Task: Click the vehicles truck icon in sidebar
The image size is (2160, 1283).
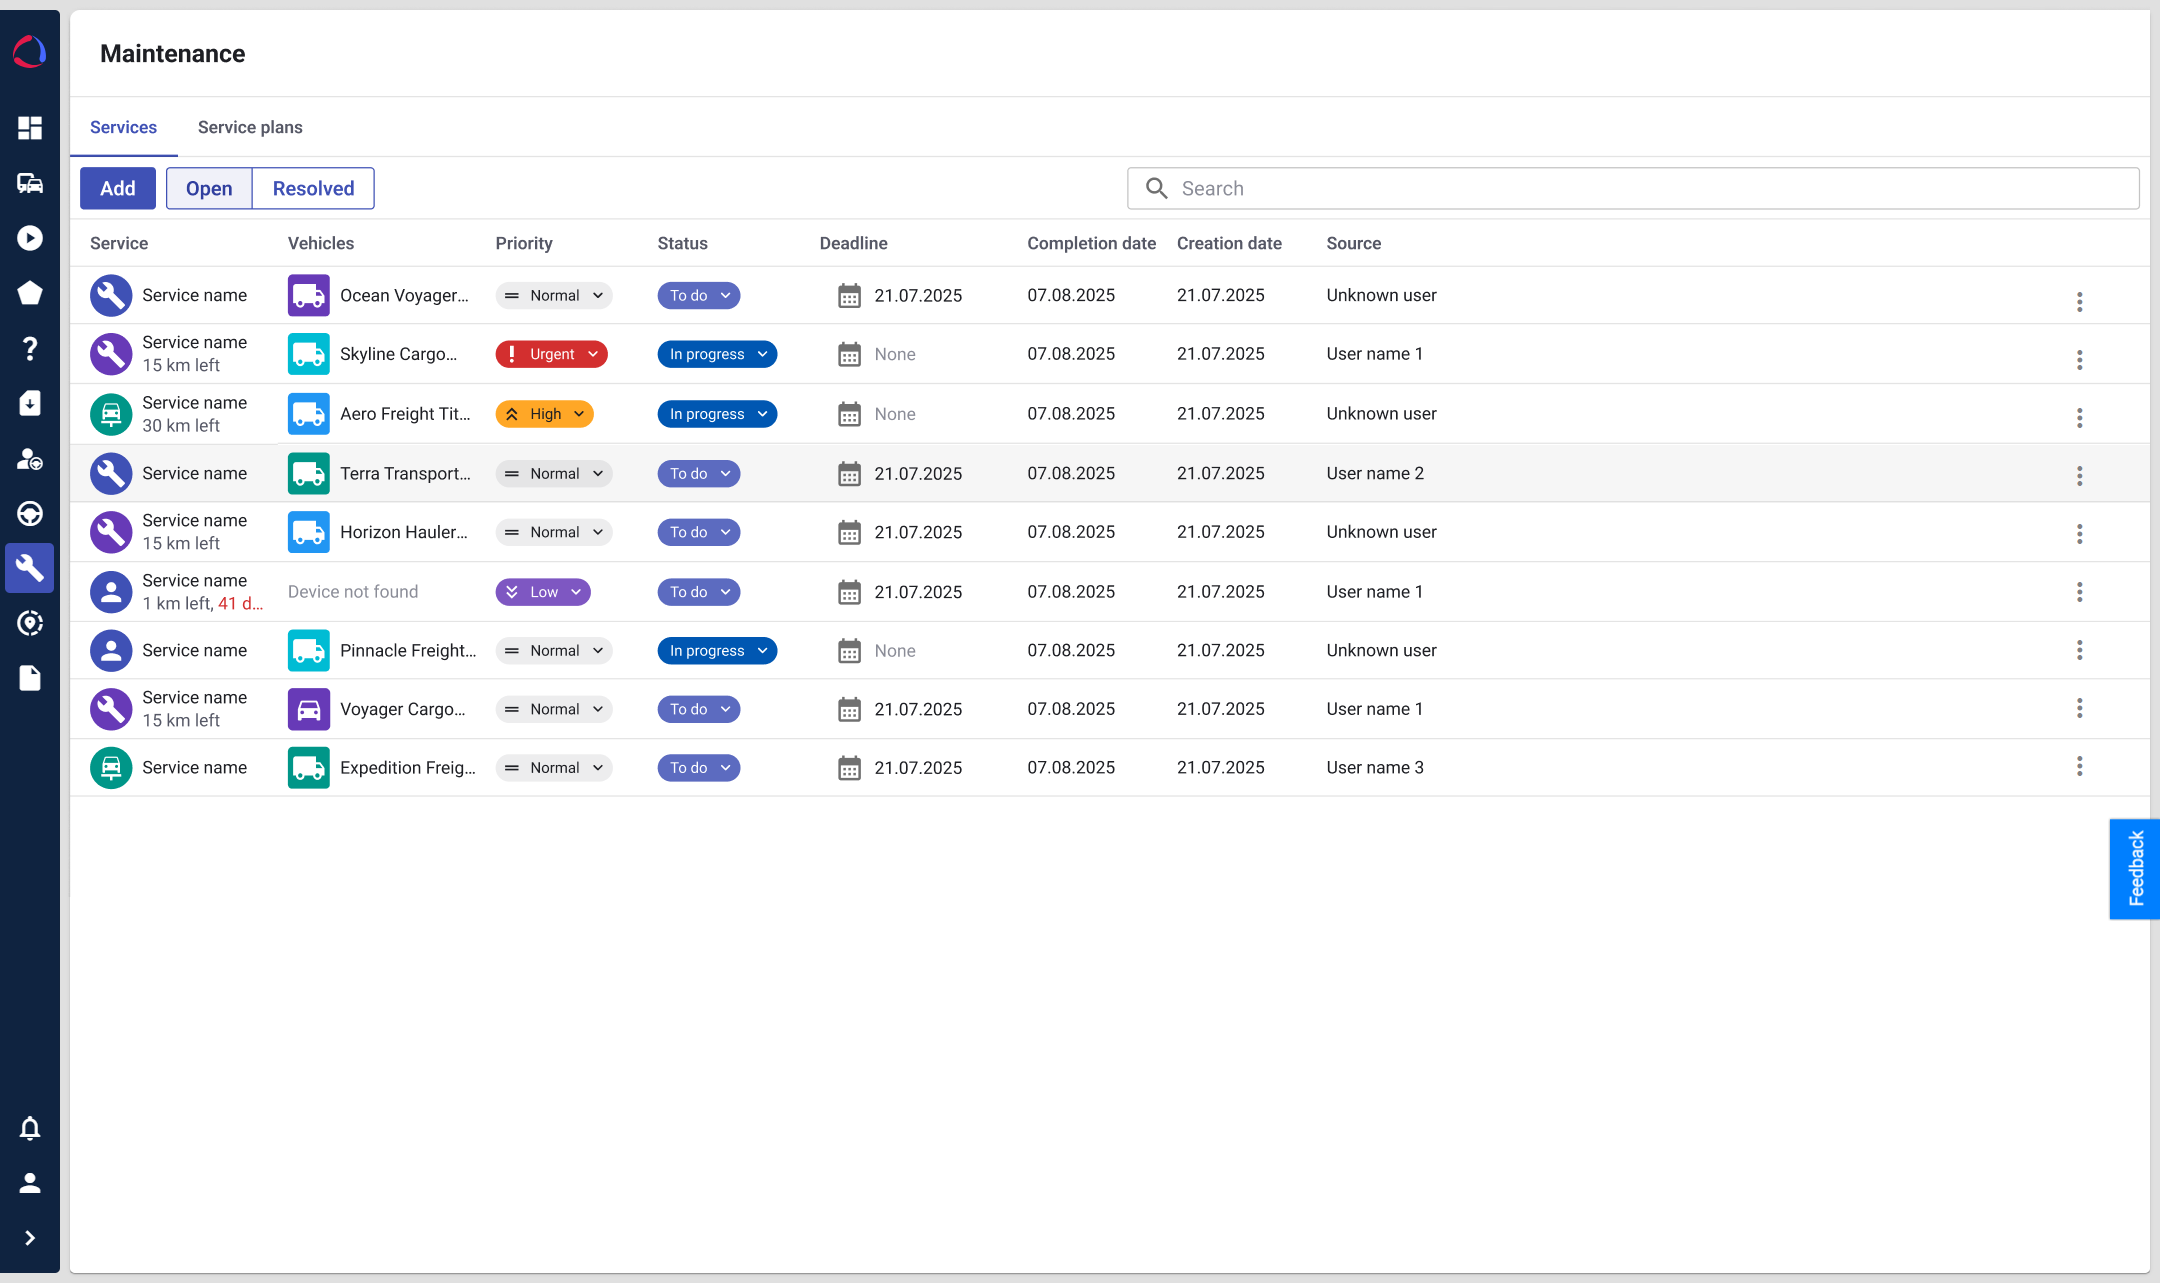Action: [x=30, y=183]
